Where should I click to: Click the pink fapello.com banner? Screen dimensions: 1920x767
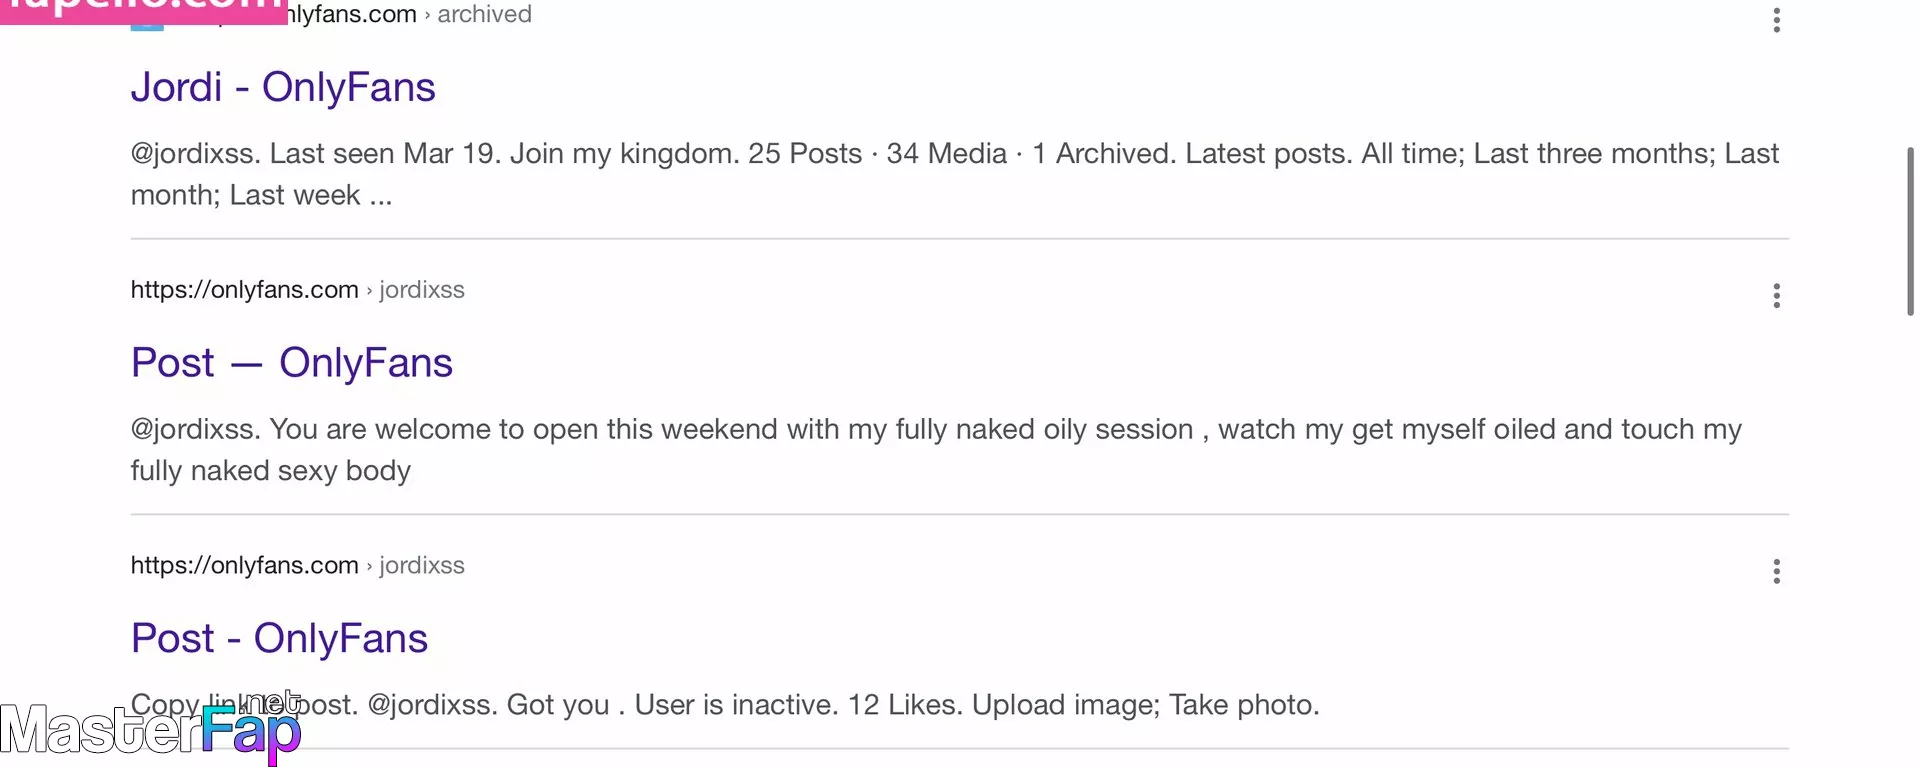[x=143, y=10]
